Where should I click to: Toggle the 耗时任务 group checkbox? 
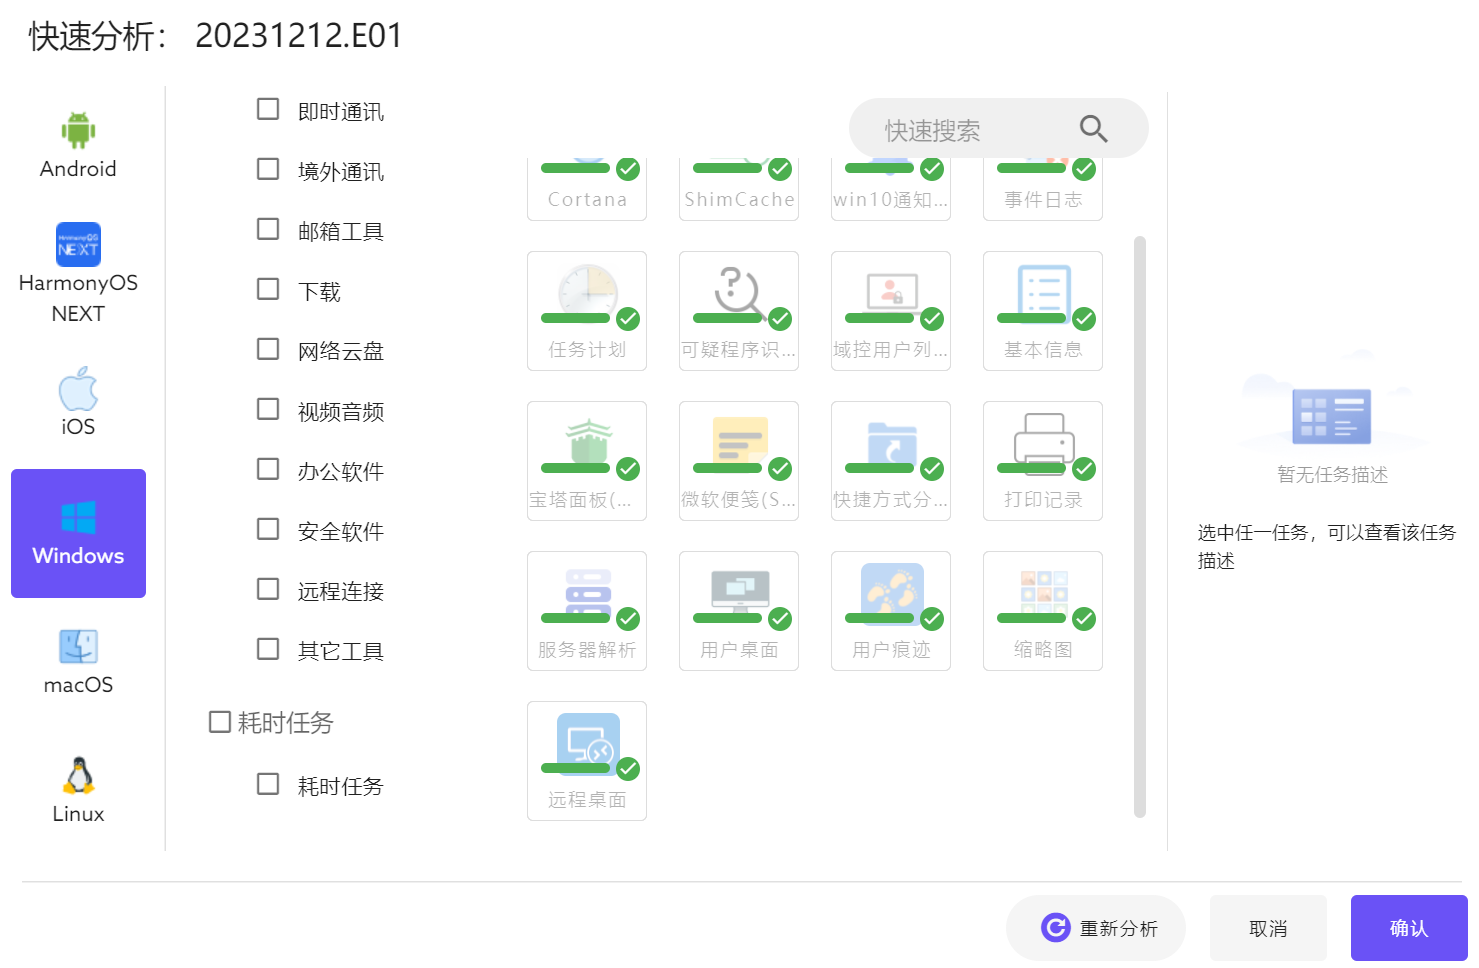pos(219,722)
